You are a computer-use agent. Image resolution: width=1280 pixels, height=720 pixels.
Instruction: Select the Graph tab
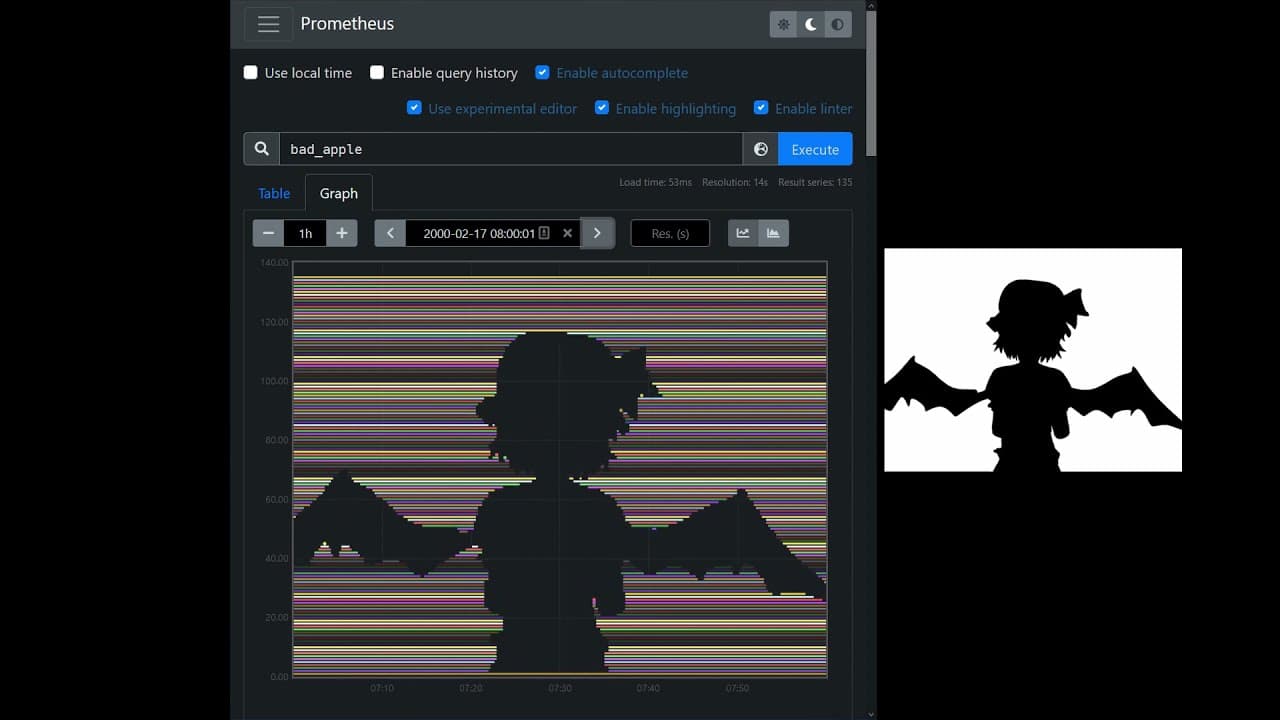point(339,193)
